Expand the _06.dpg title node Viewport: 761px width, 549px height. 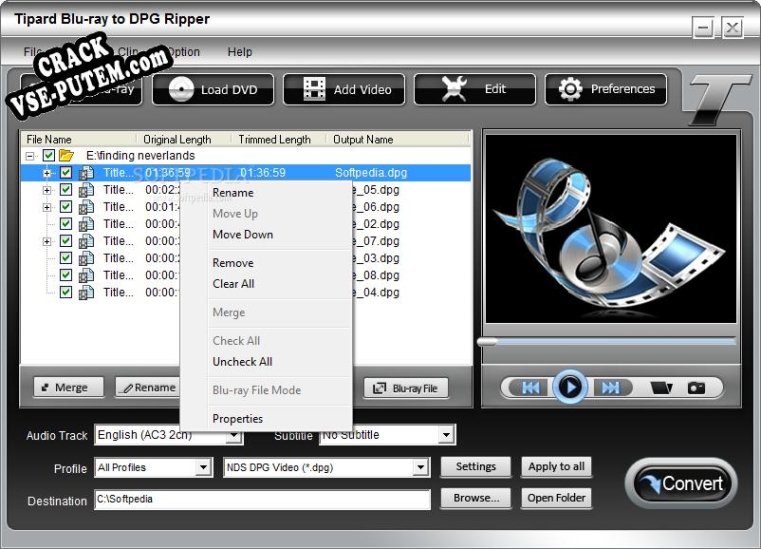47,207
